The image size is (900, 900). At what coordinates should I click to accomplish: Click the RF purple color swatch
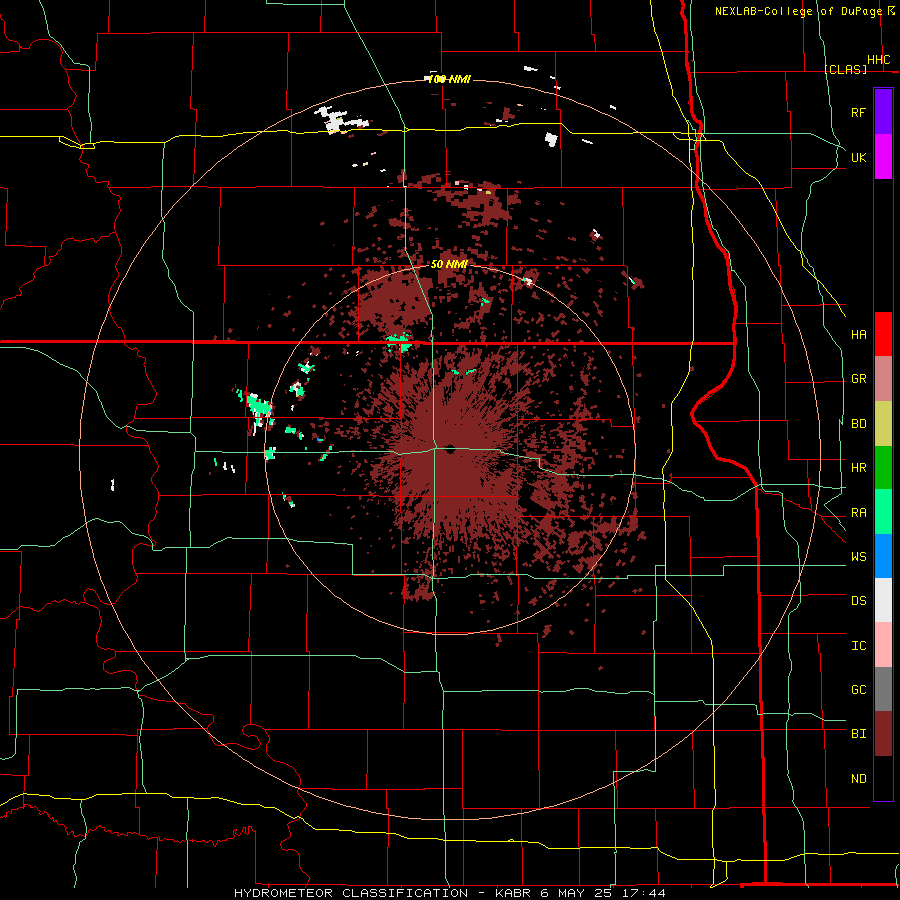(x=883, y=112)
